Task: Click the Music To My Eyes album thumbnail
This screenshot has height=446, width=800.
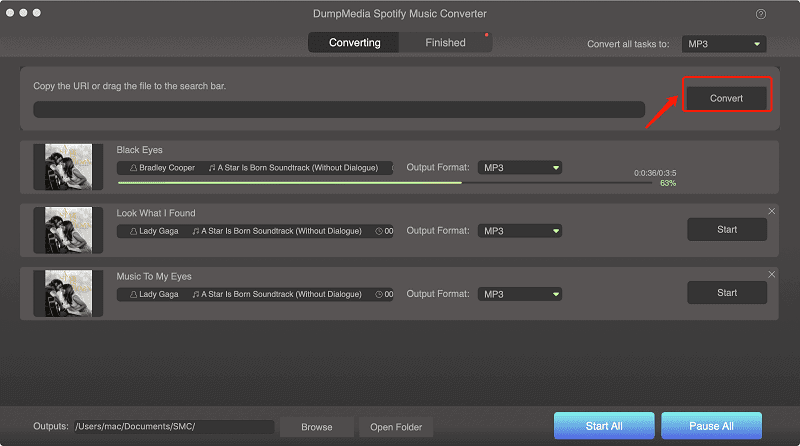Action: (68, 293)
